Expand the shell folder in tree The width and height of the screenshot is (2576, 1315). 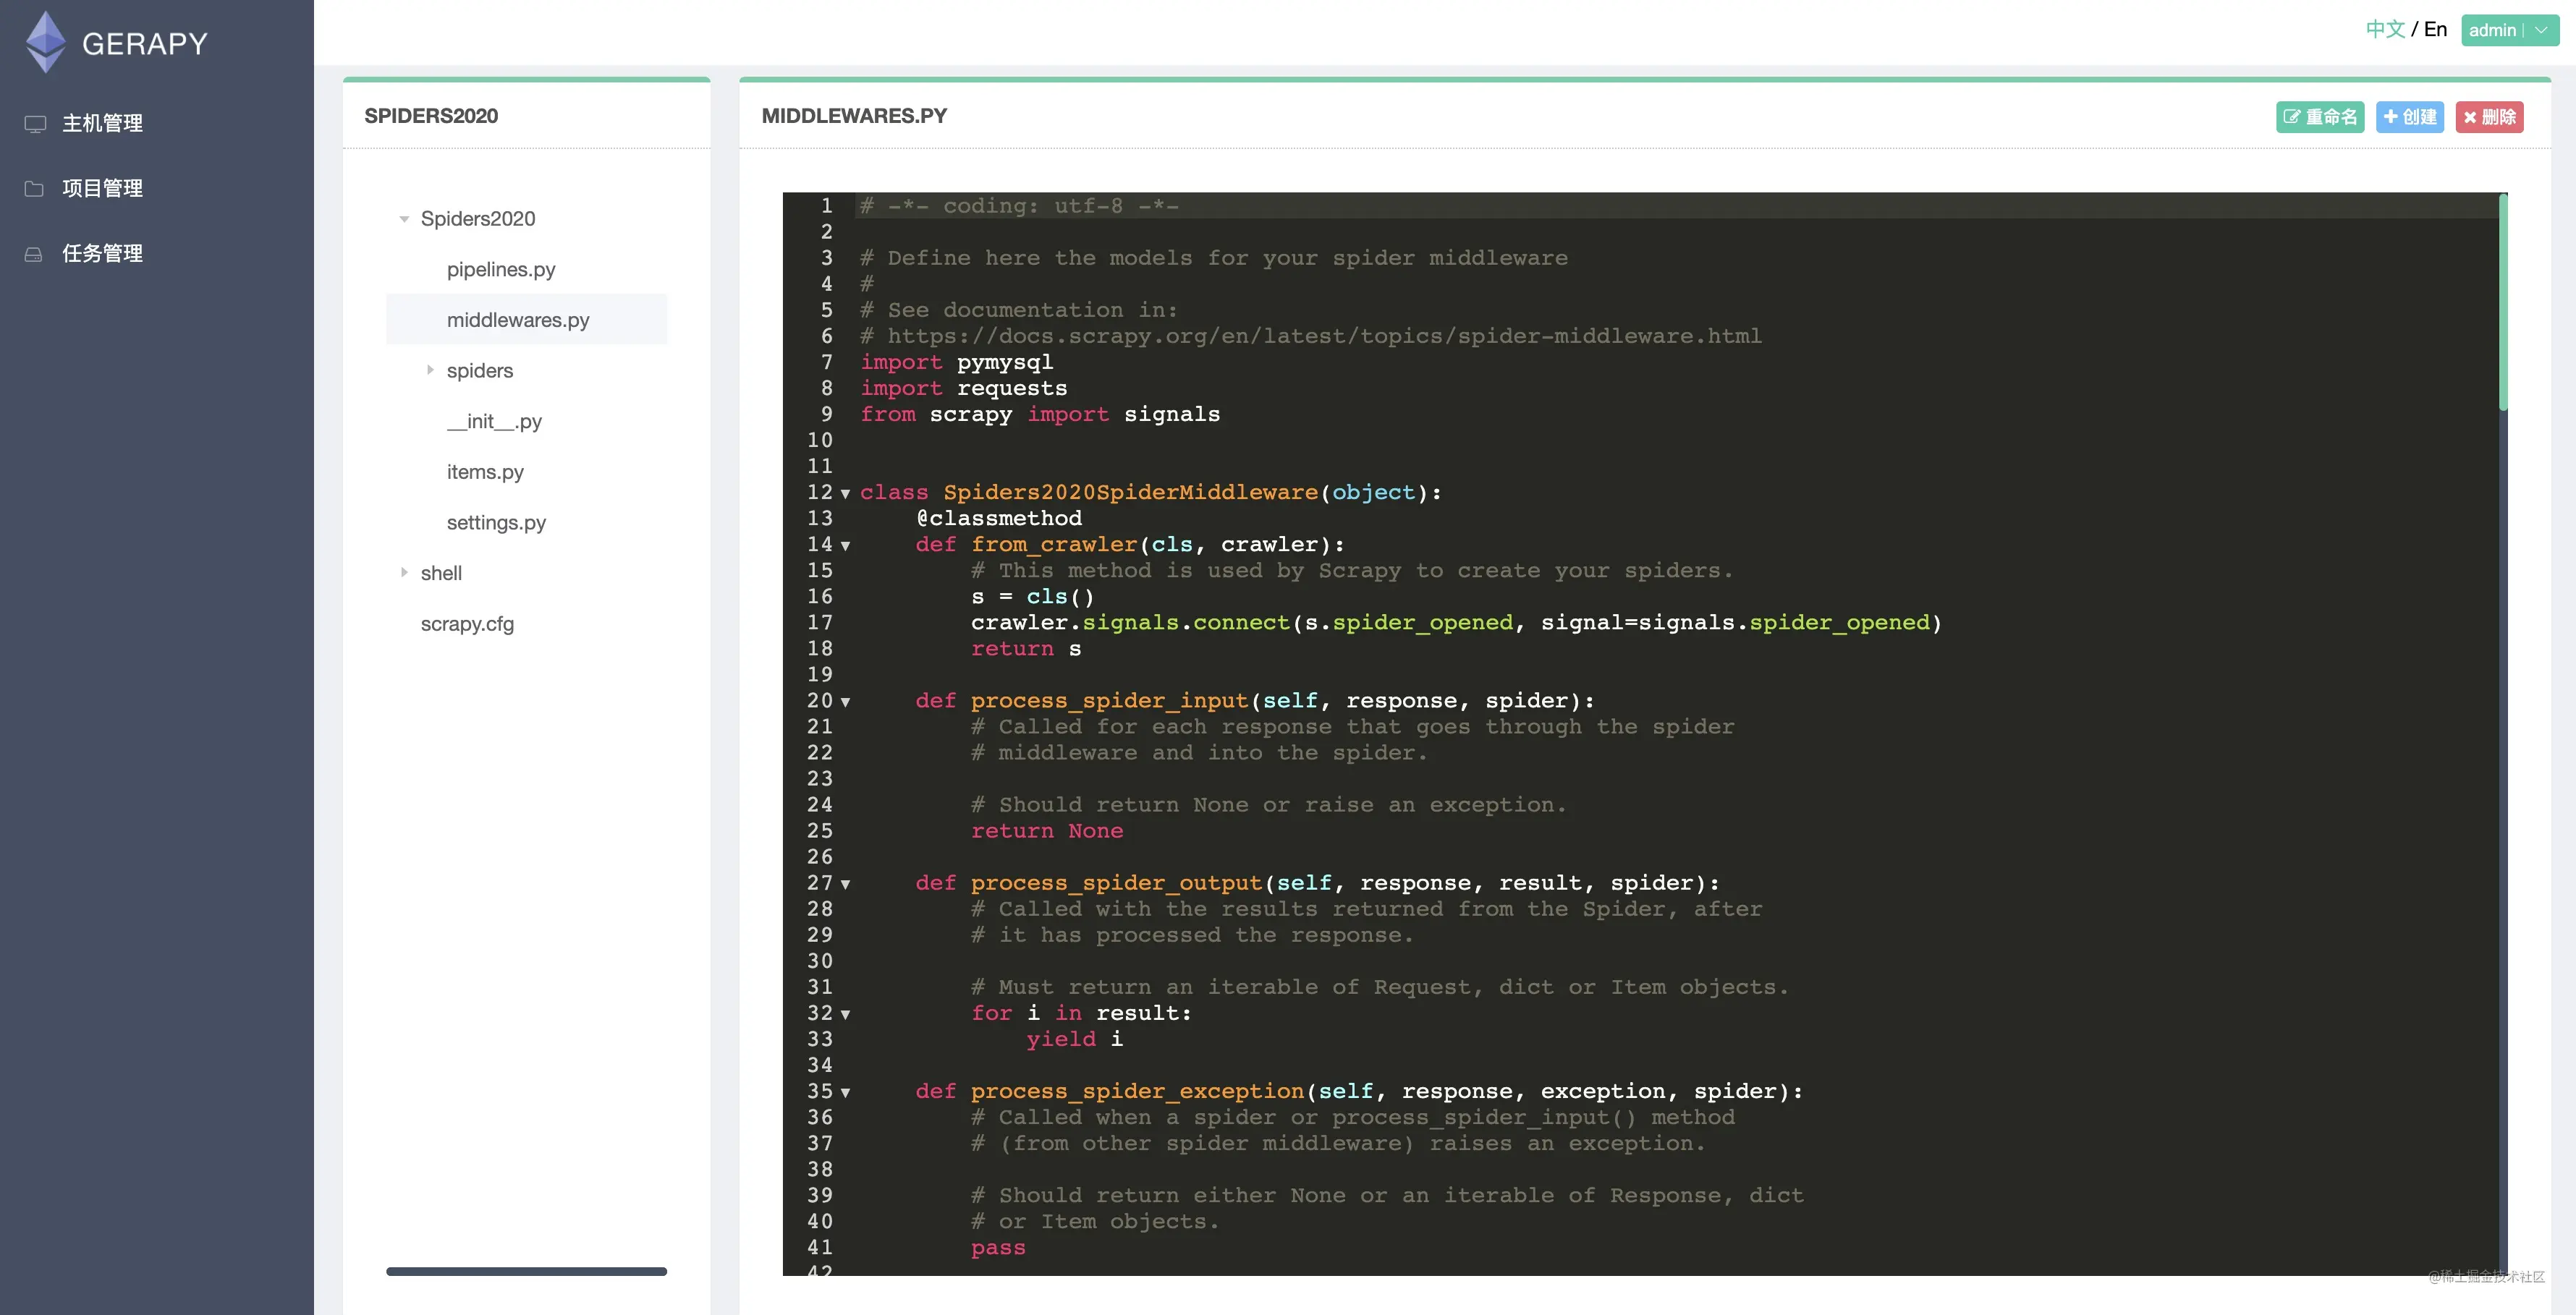tap(404, 573)
